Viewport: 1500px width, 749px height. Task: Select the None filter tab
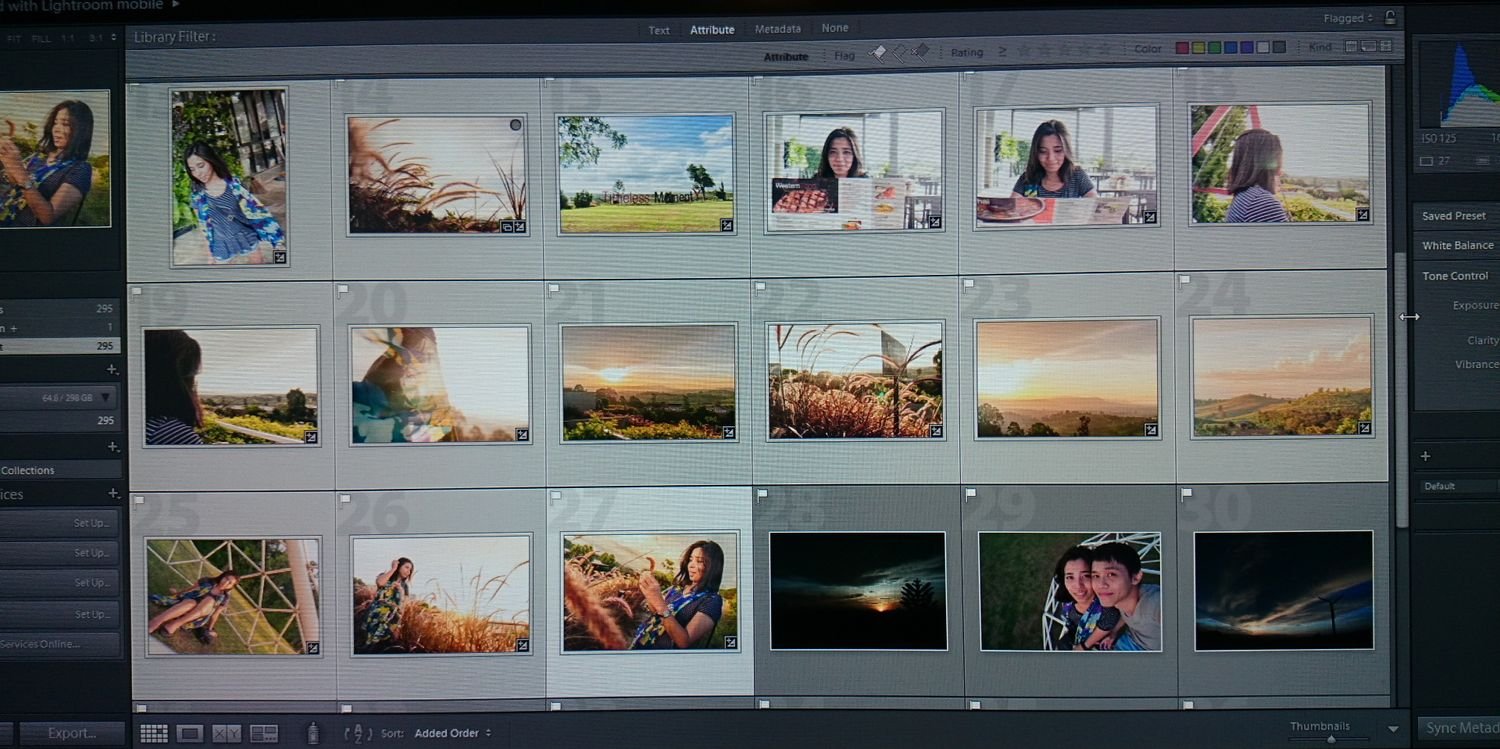click(x=835, y=28)
